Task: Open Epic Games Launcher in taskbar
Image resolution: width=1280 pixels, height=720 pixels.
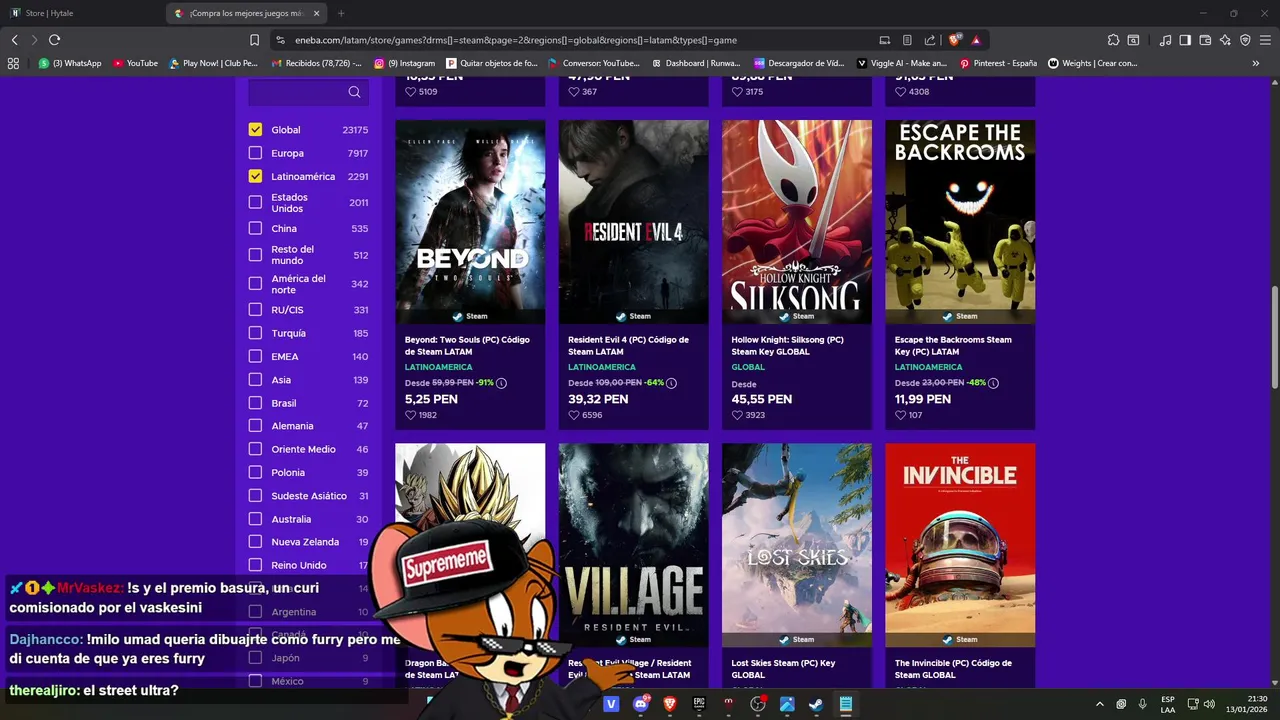Action: click(699, 704)
